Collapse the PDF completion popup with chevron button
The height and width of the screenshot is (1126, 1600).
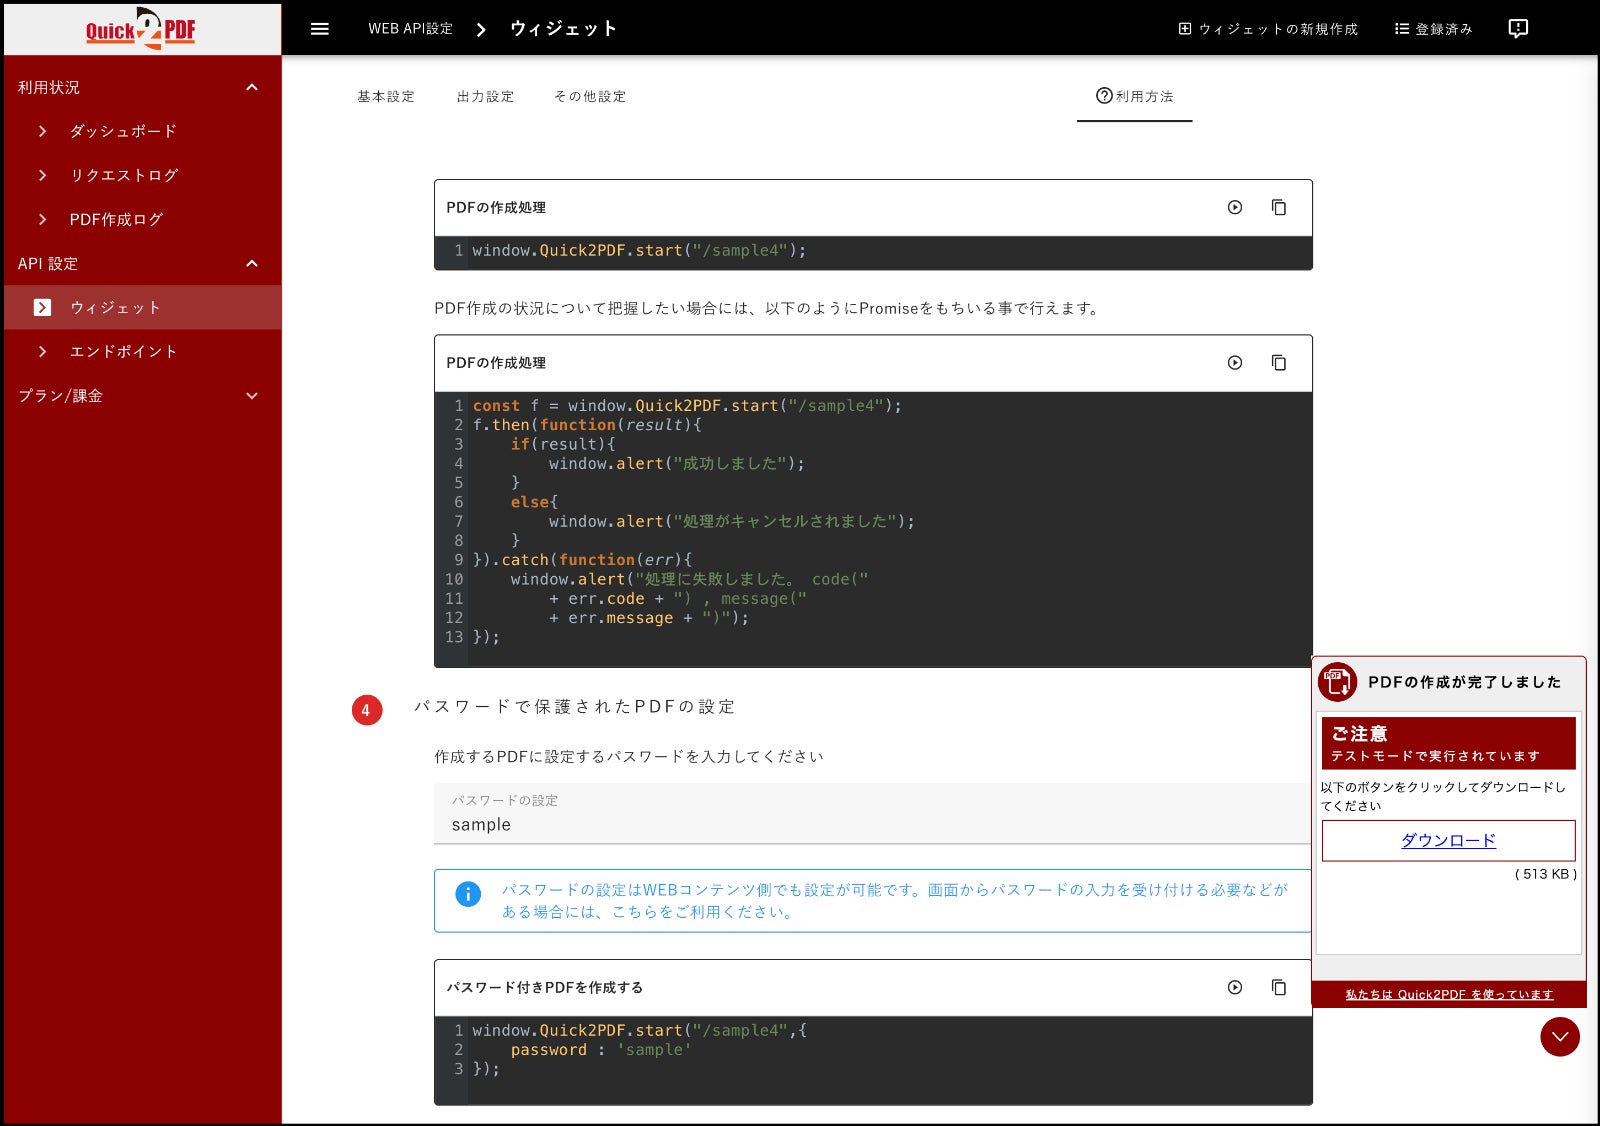point(1559,1037)
